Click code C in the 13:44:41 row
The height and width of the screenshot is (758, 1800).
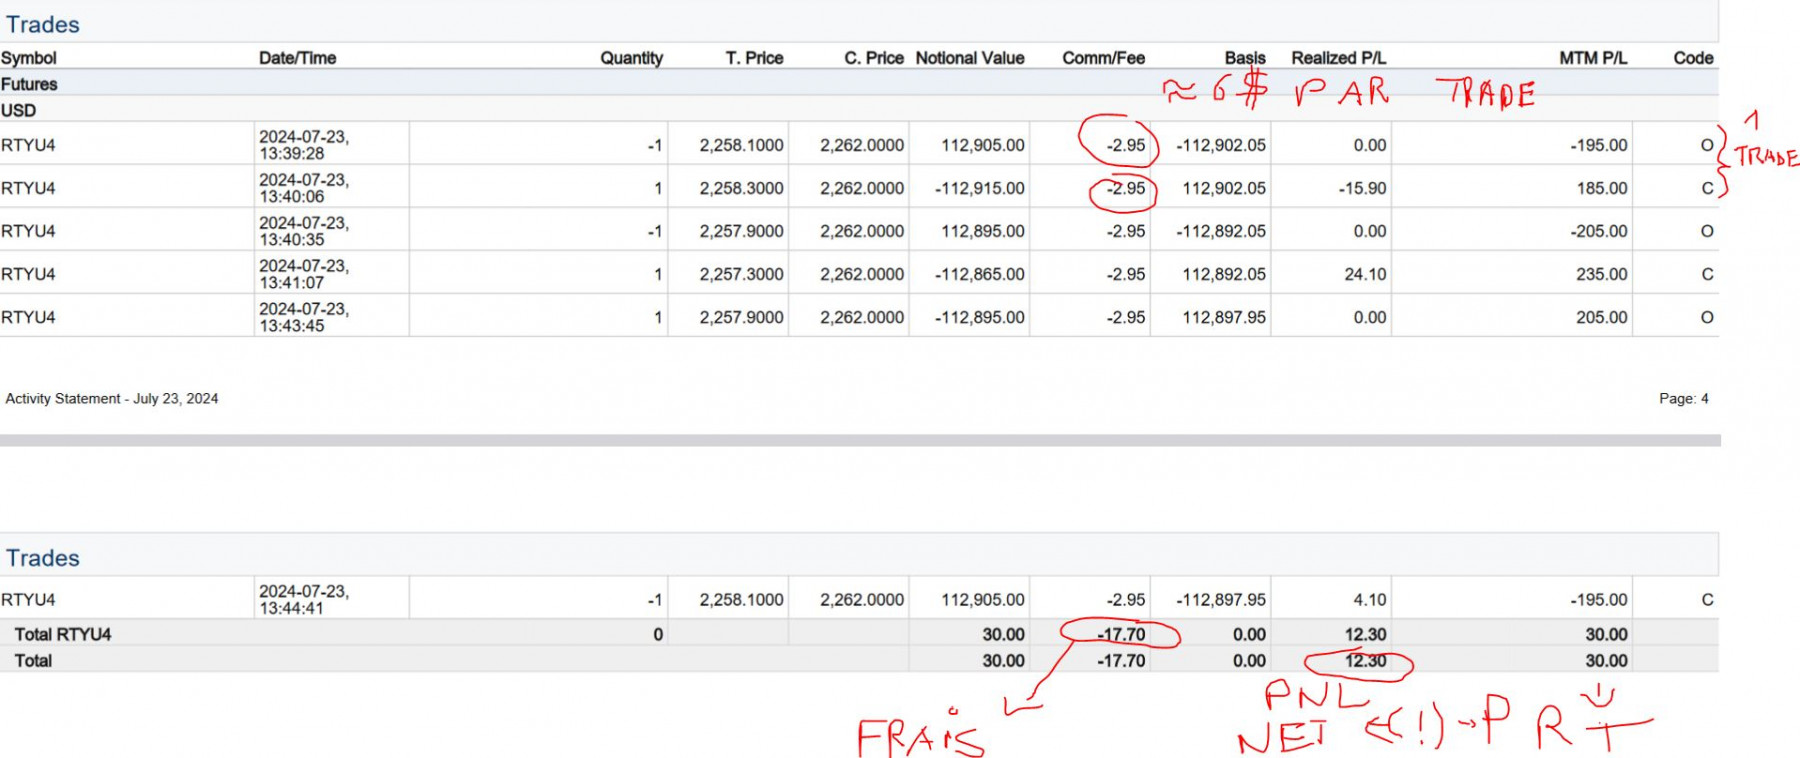pos(1707,600)
